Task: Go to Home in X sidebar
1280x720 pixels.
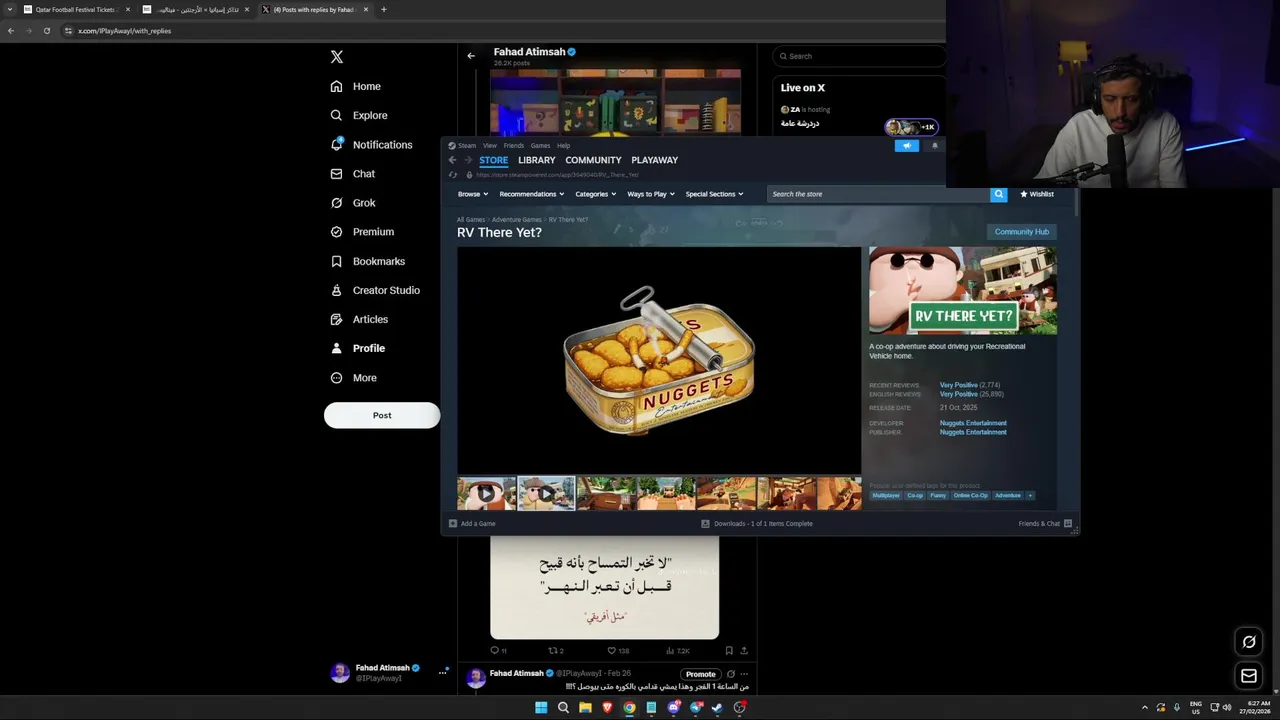Action: coord(356,86)
